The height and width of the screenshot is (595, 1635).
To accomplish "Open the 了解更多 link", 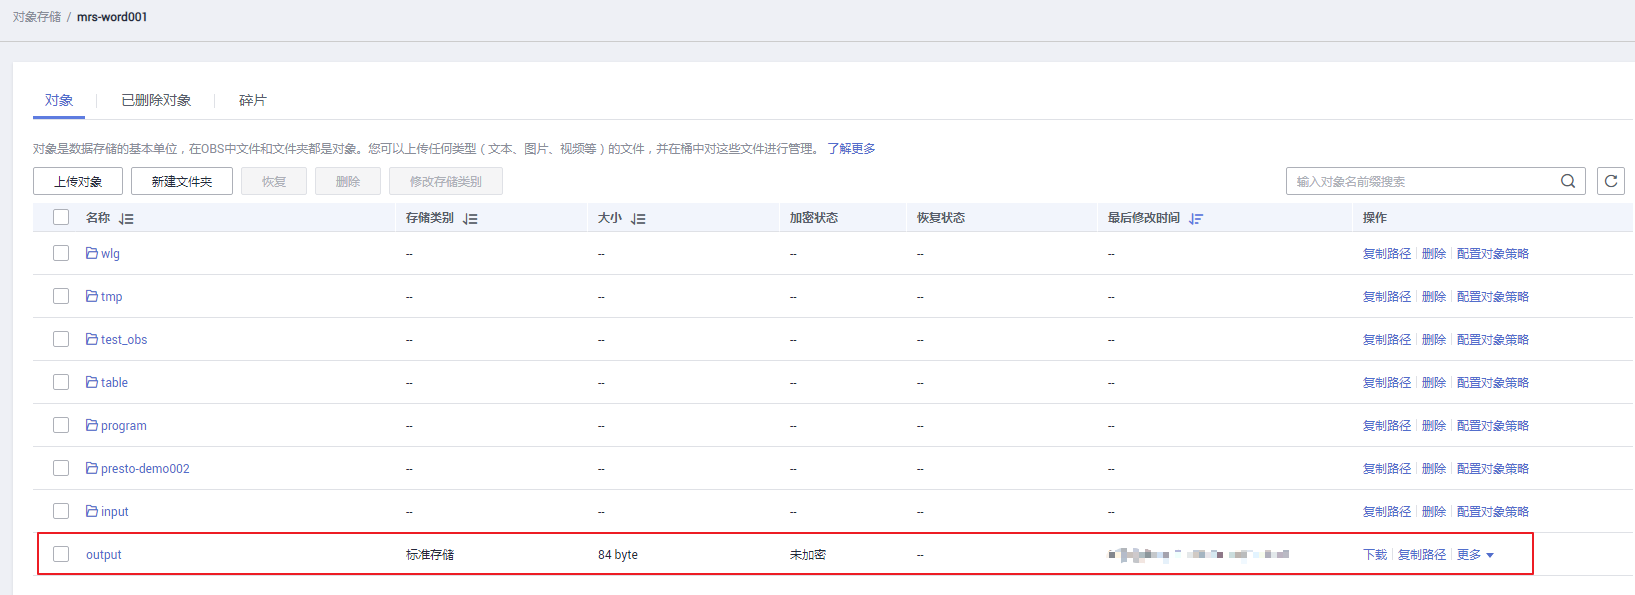I will (851, 149).
